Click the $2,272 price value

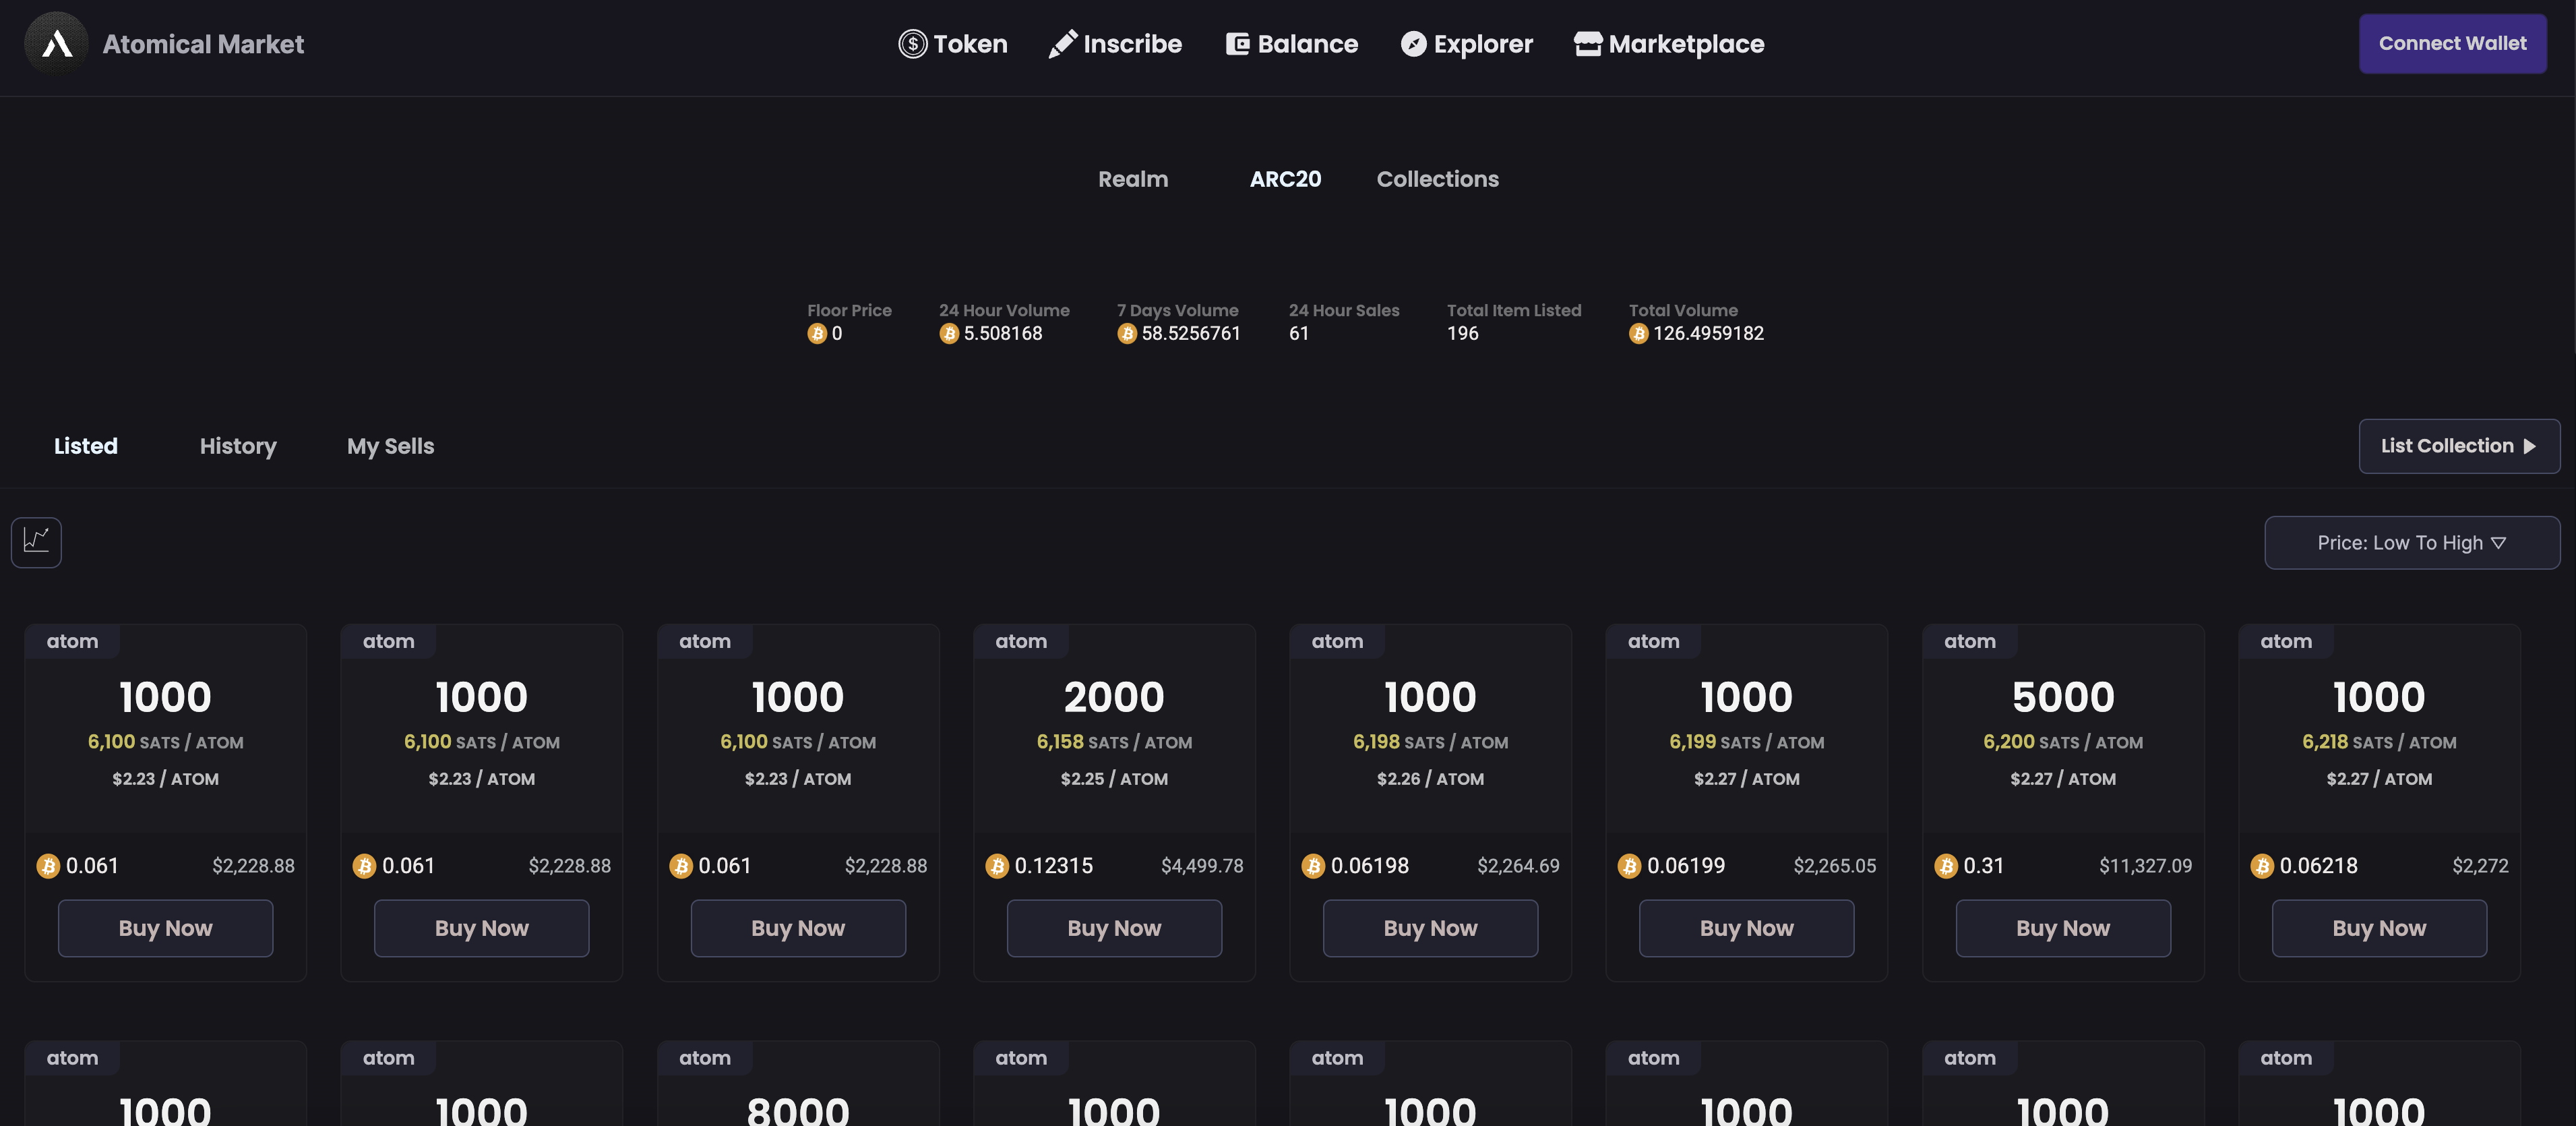pyautogui.click(x=2480, y=866)
